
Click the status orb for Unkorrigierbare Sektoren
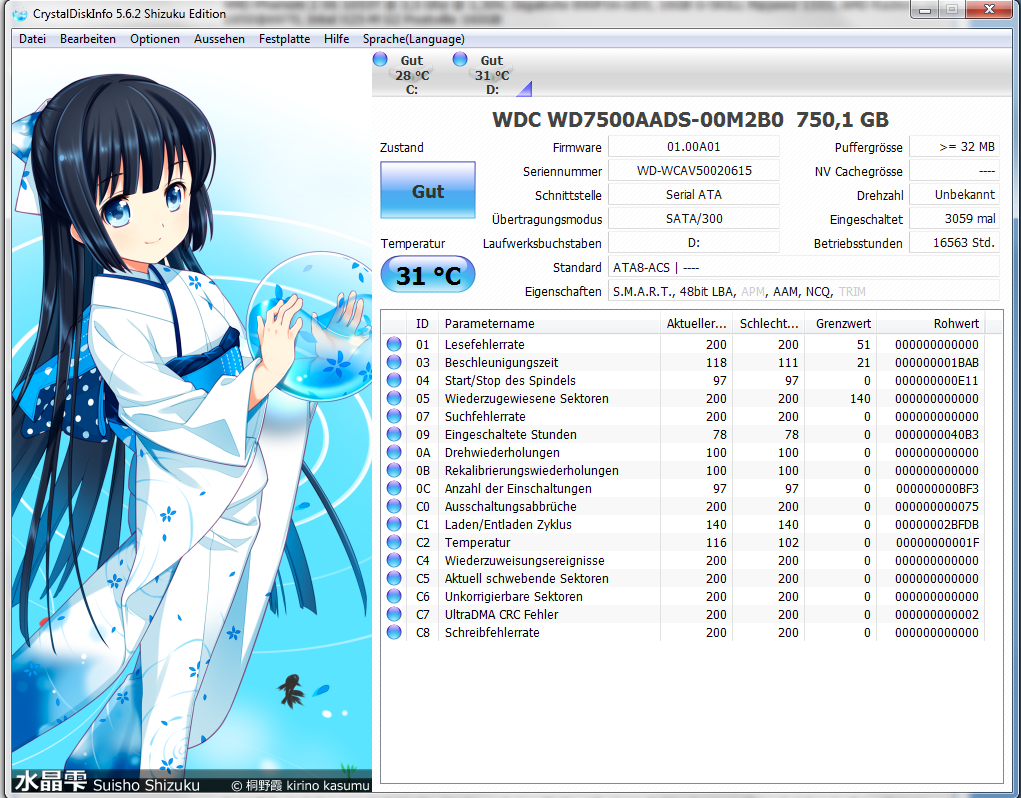tap(394, 596)
